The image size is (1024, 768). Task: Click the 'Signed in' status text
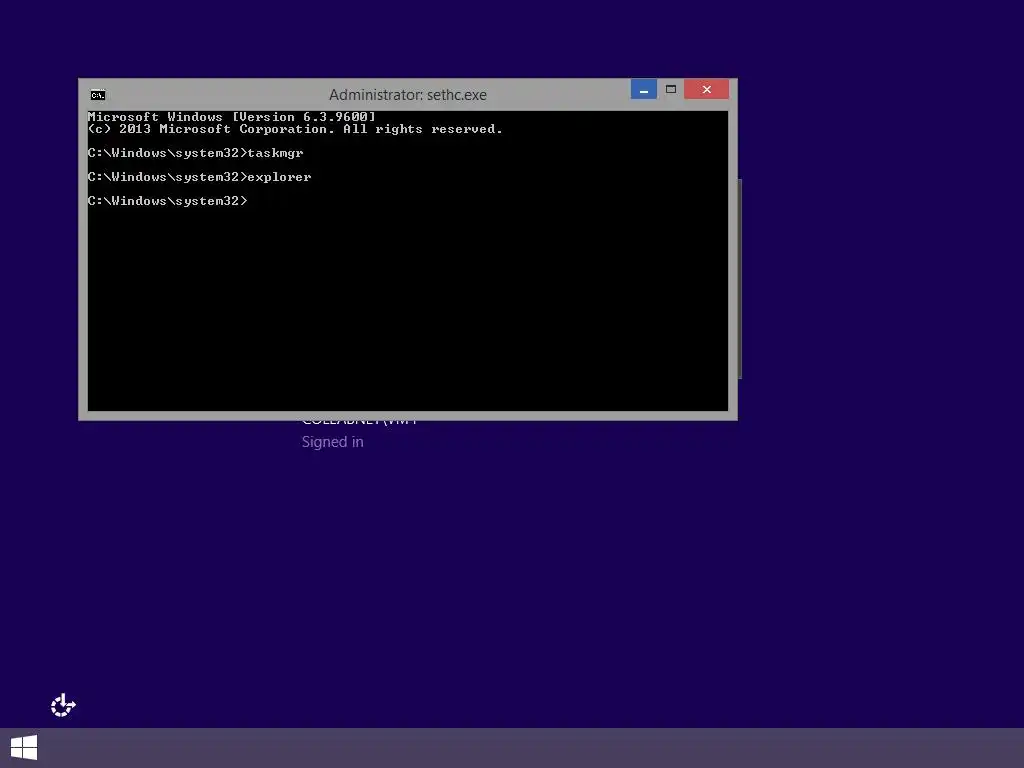tap(332, 442)
